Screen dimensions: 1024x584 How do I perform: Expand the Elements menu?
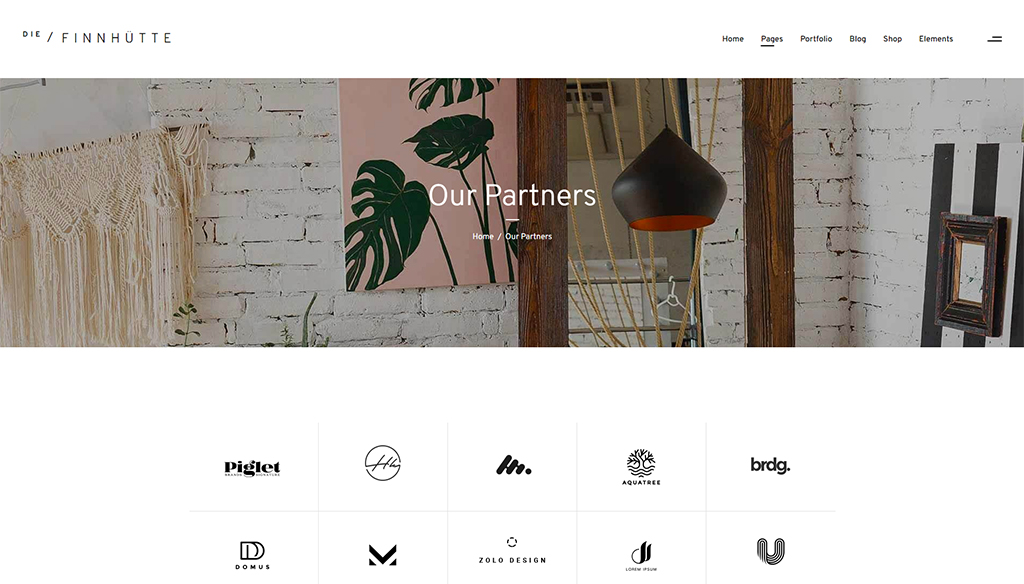[936, 39]
